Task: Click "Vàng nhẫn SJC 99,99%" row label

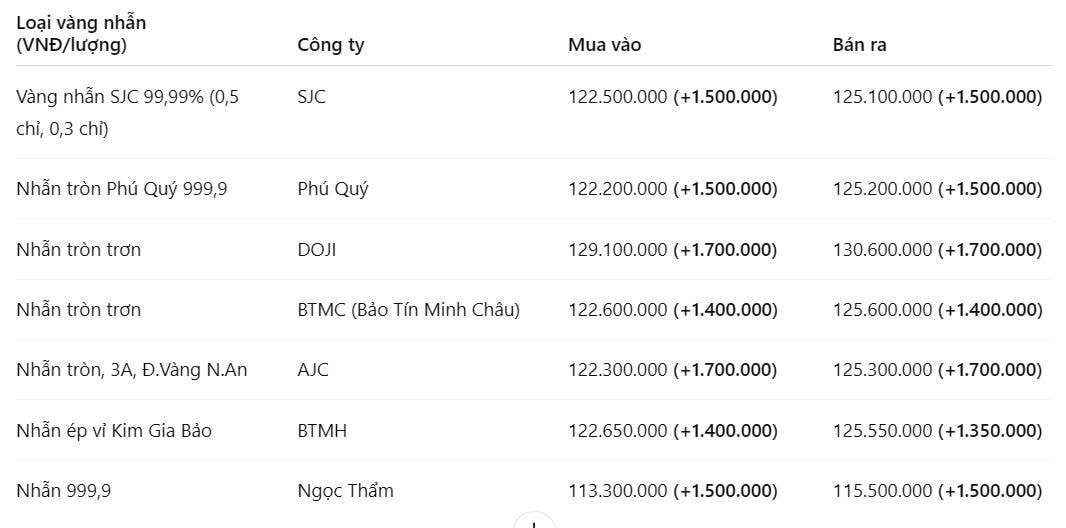Action: 110,96
